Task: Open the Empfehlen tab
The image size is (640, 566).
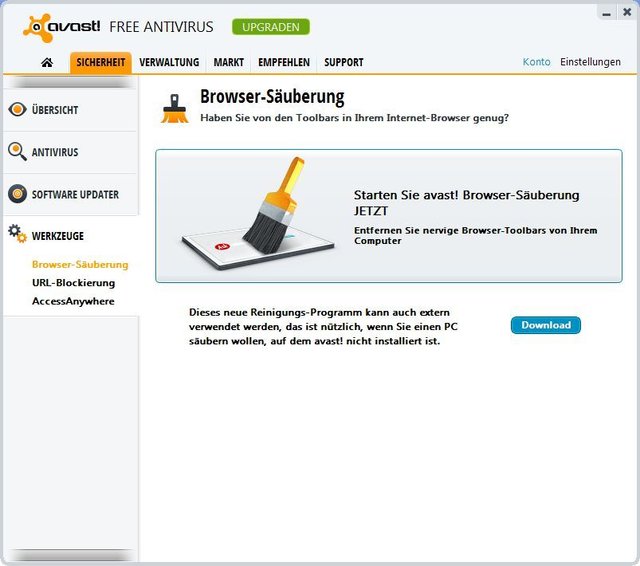Action: 284,62
